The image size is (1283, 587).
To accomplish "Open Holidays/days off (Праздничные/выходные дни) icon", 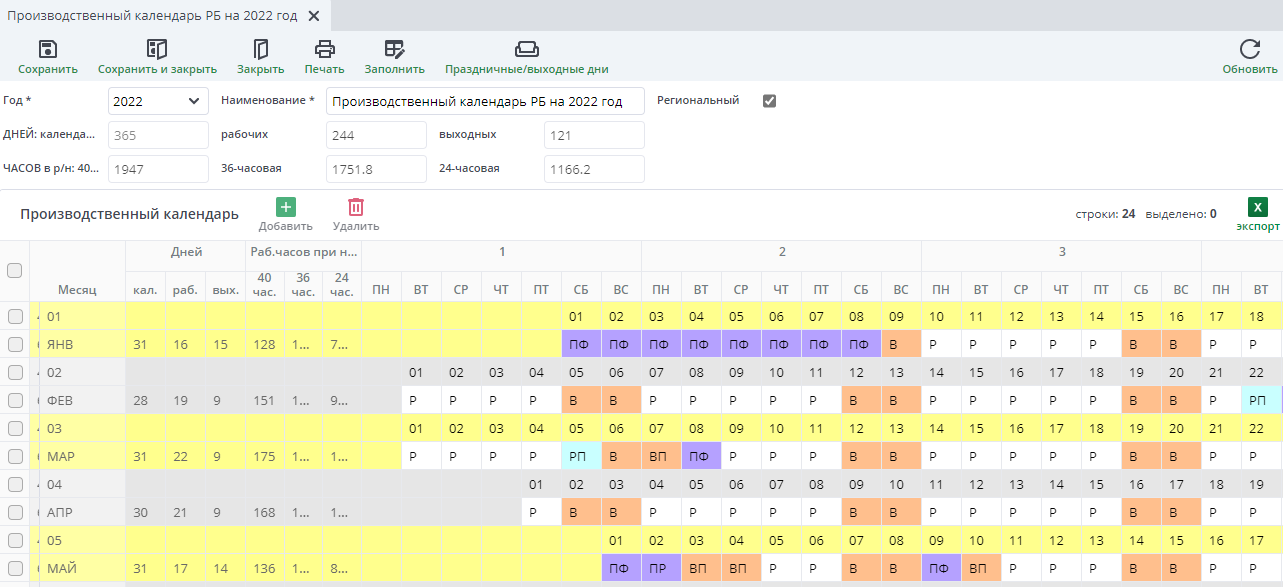I will coord(526,49).
